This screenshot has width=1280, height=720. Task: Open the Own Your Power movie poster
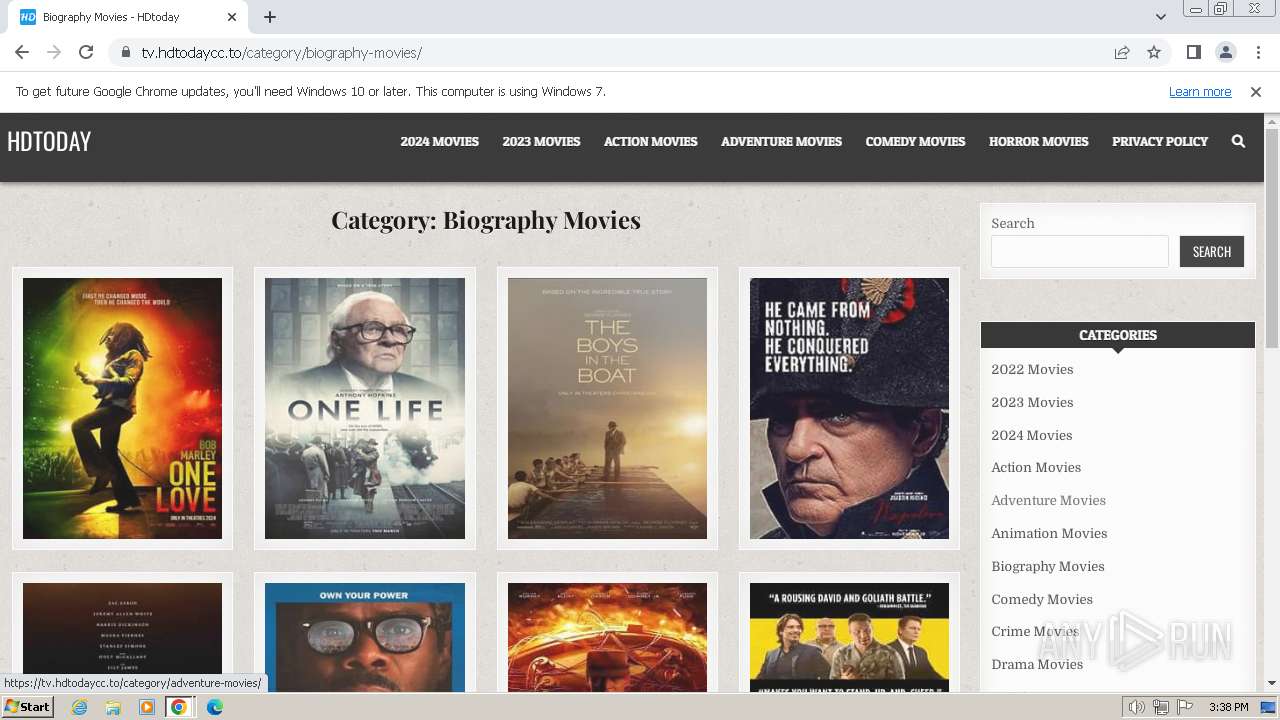point(365,637)
